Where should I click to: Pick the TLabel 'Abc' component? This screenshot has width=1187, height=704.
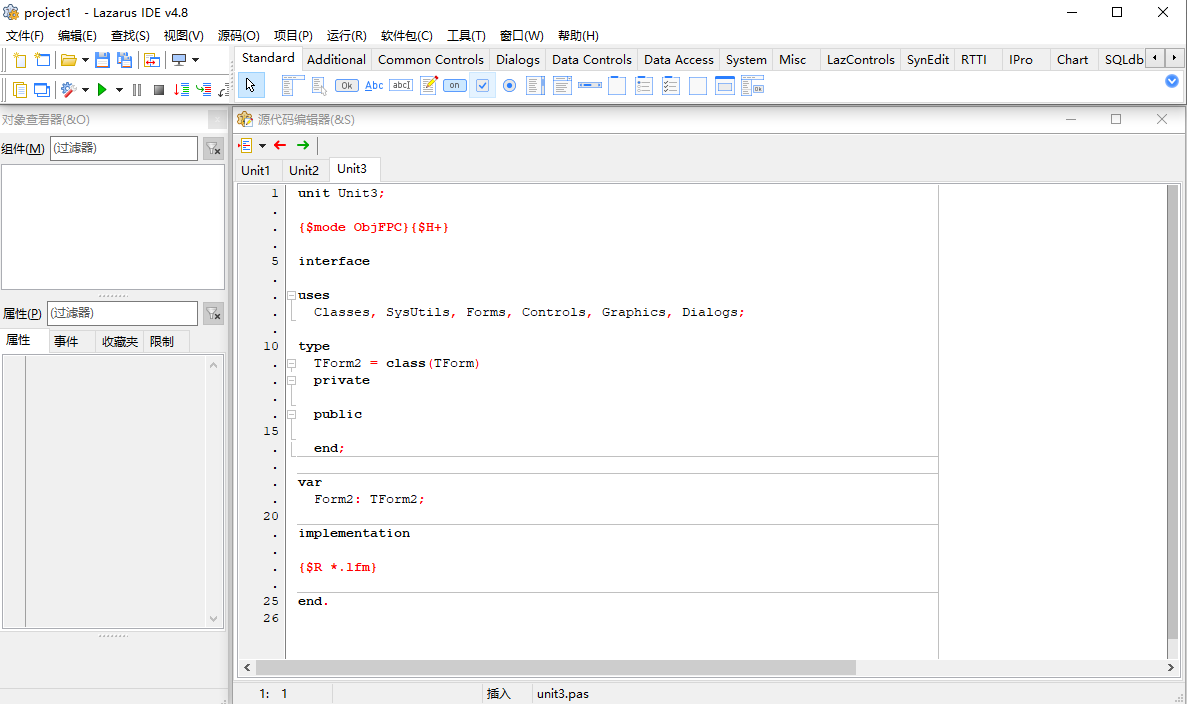click(374, 86)
